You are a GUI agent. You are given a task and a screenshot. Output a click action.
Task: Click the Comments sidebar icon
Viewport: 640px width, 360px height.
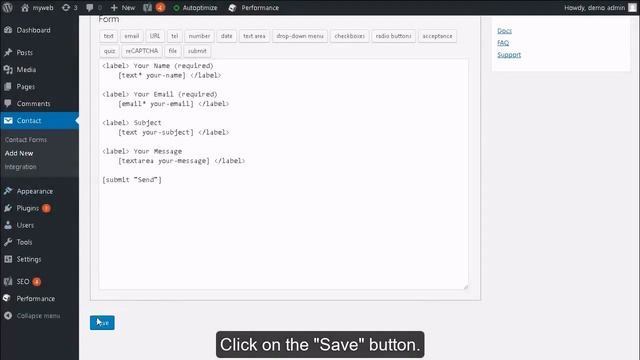(8, 103)
